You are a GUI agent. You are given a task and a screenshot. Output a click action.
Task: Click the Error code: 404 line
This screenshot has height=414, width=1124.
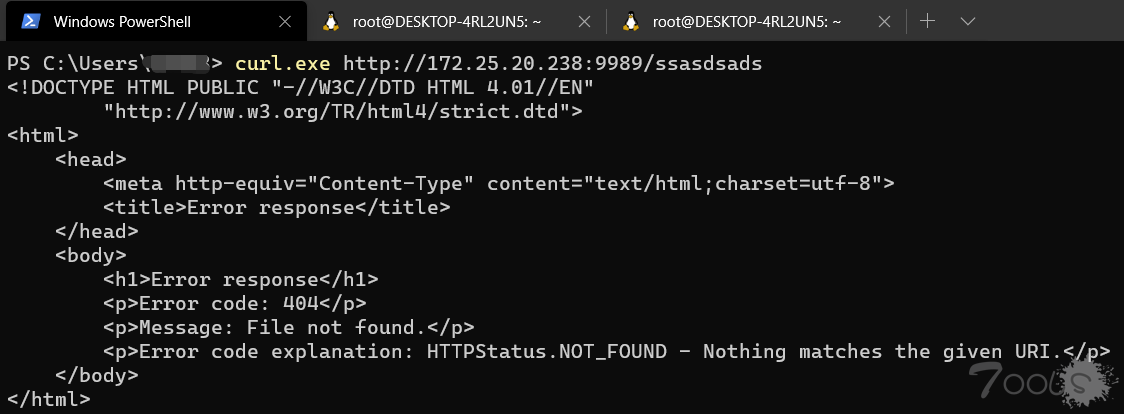click(x=235, y=304)
